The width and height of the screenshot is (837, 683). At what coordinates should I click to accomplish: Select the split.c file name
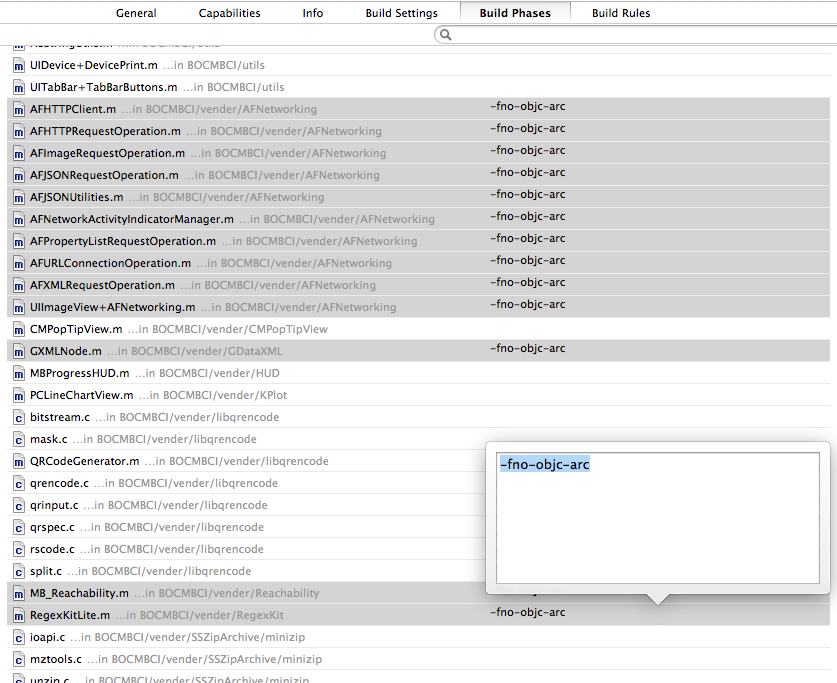click(x=46, y=571)
